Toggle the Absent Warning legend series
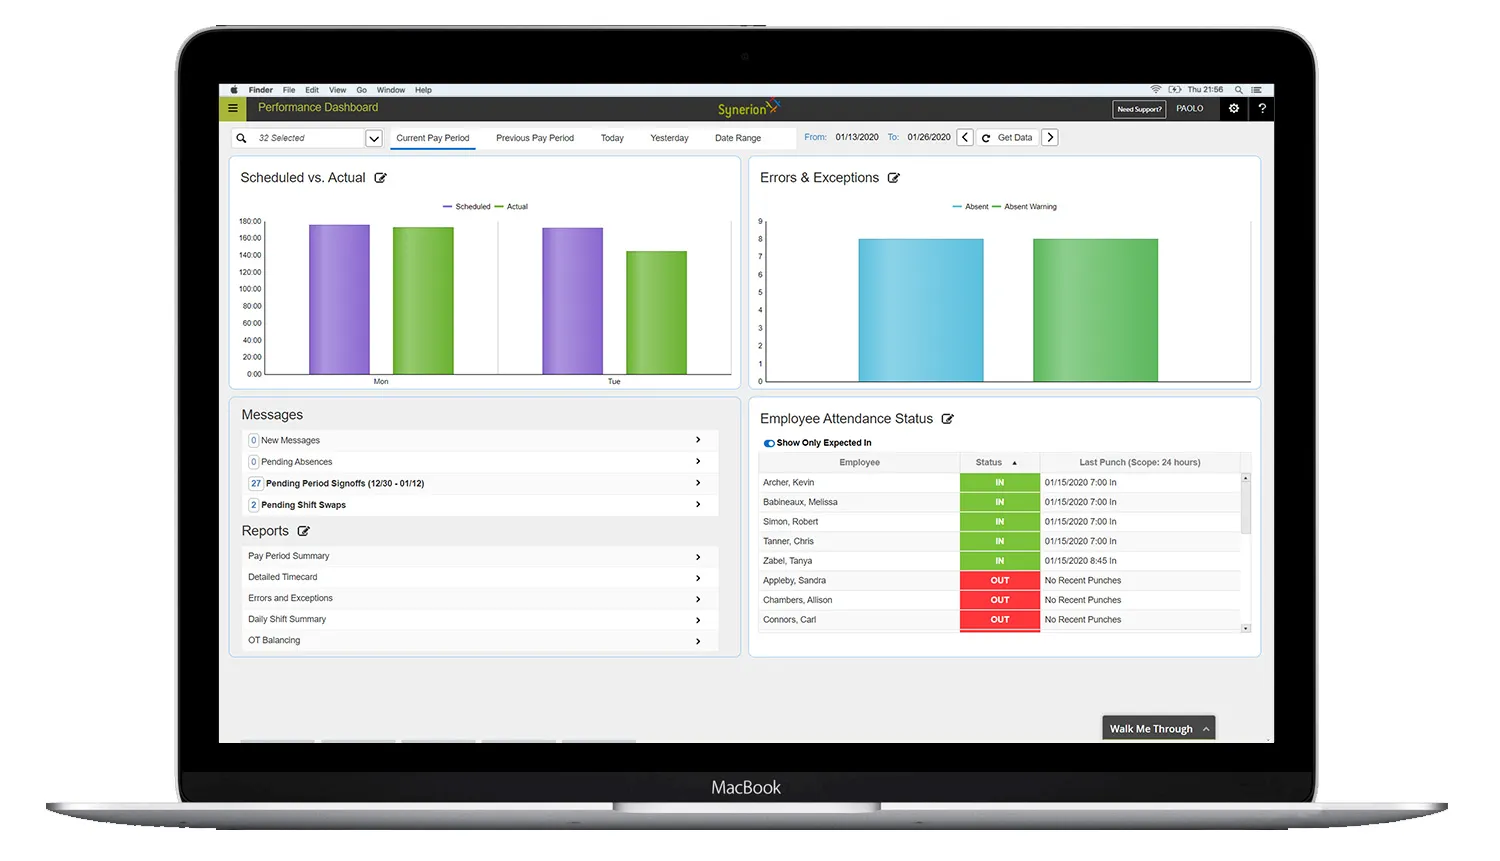Viewport: 1500px width, 861px height. pos(1025,207)
